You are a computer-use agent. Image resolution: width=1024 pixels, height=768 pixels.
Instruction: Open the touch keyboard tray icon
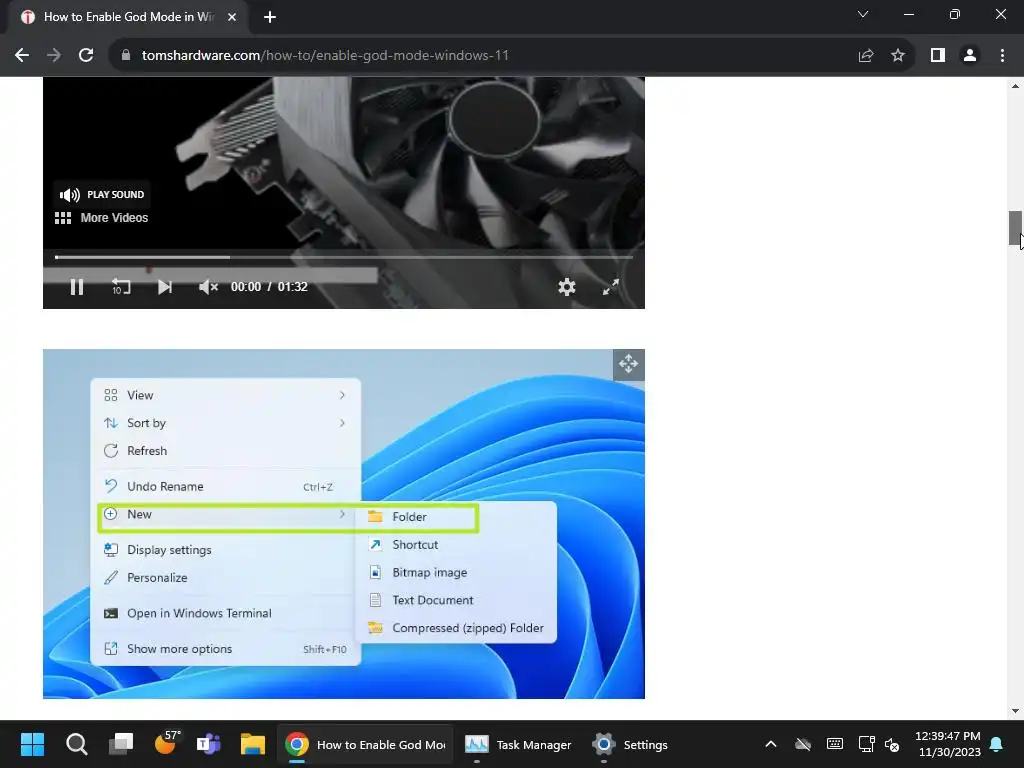(835, 744)
